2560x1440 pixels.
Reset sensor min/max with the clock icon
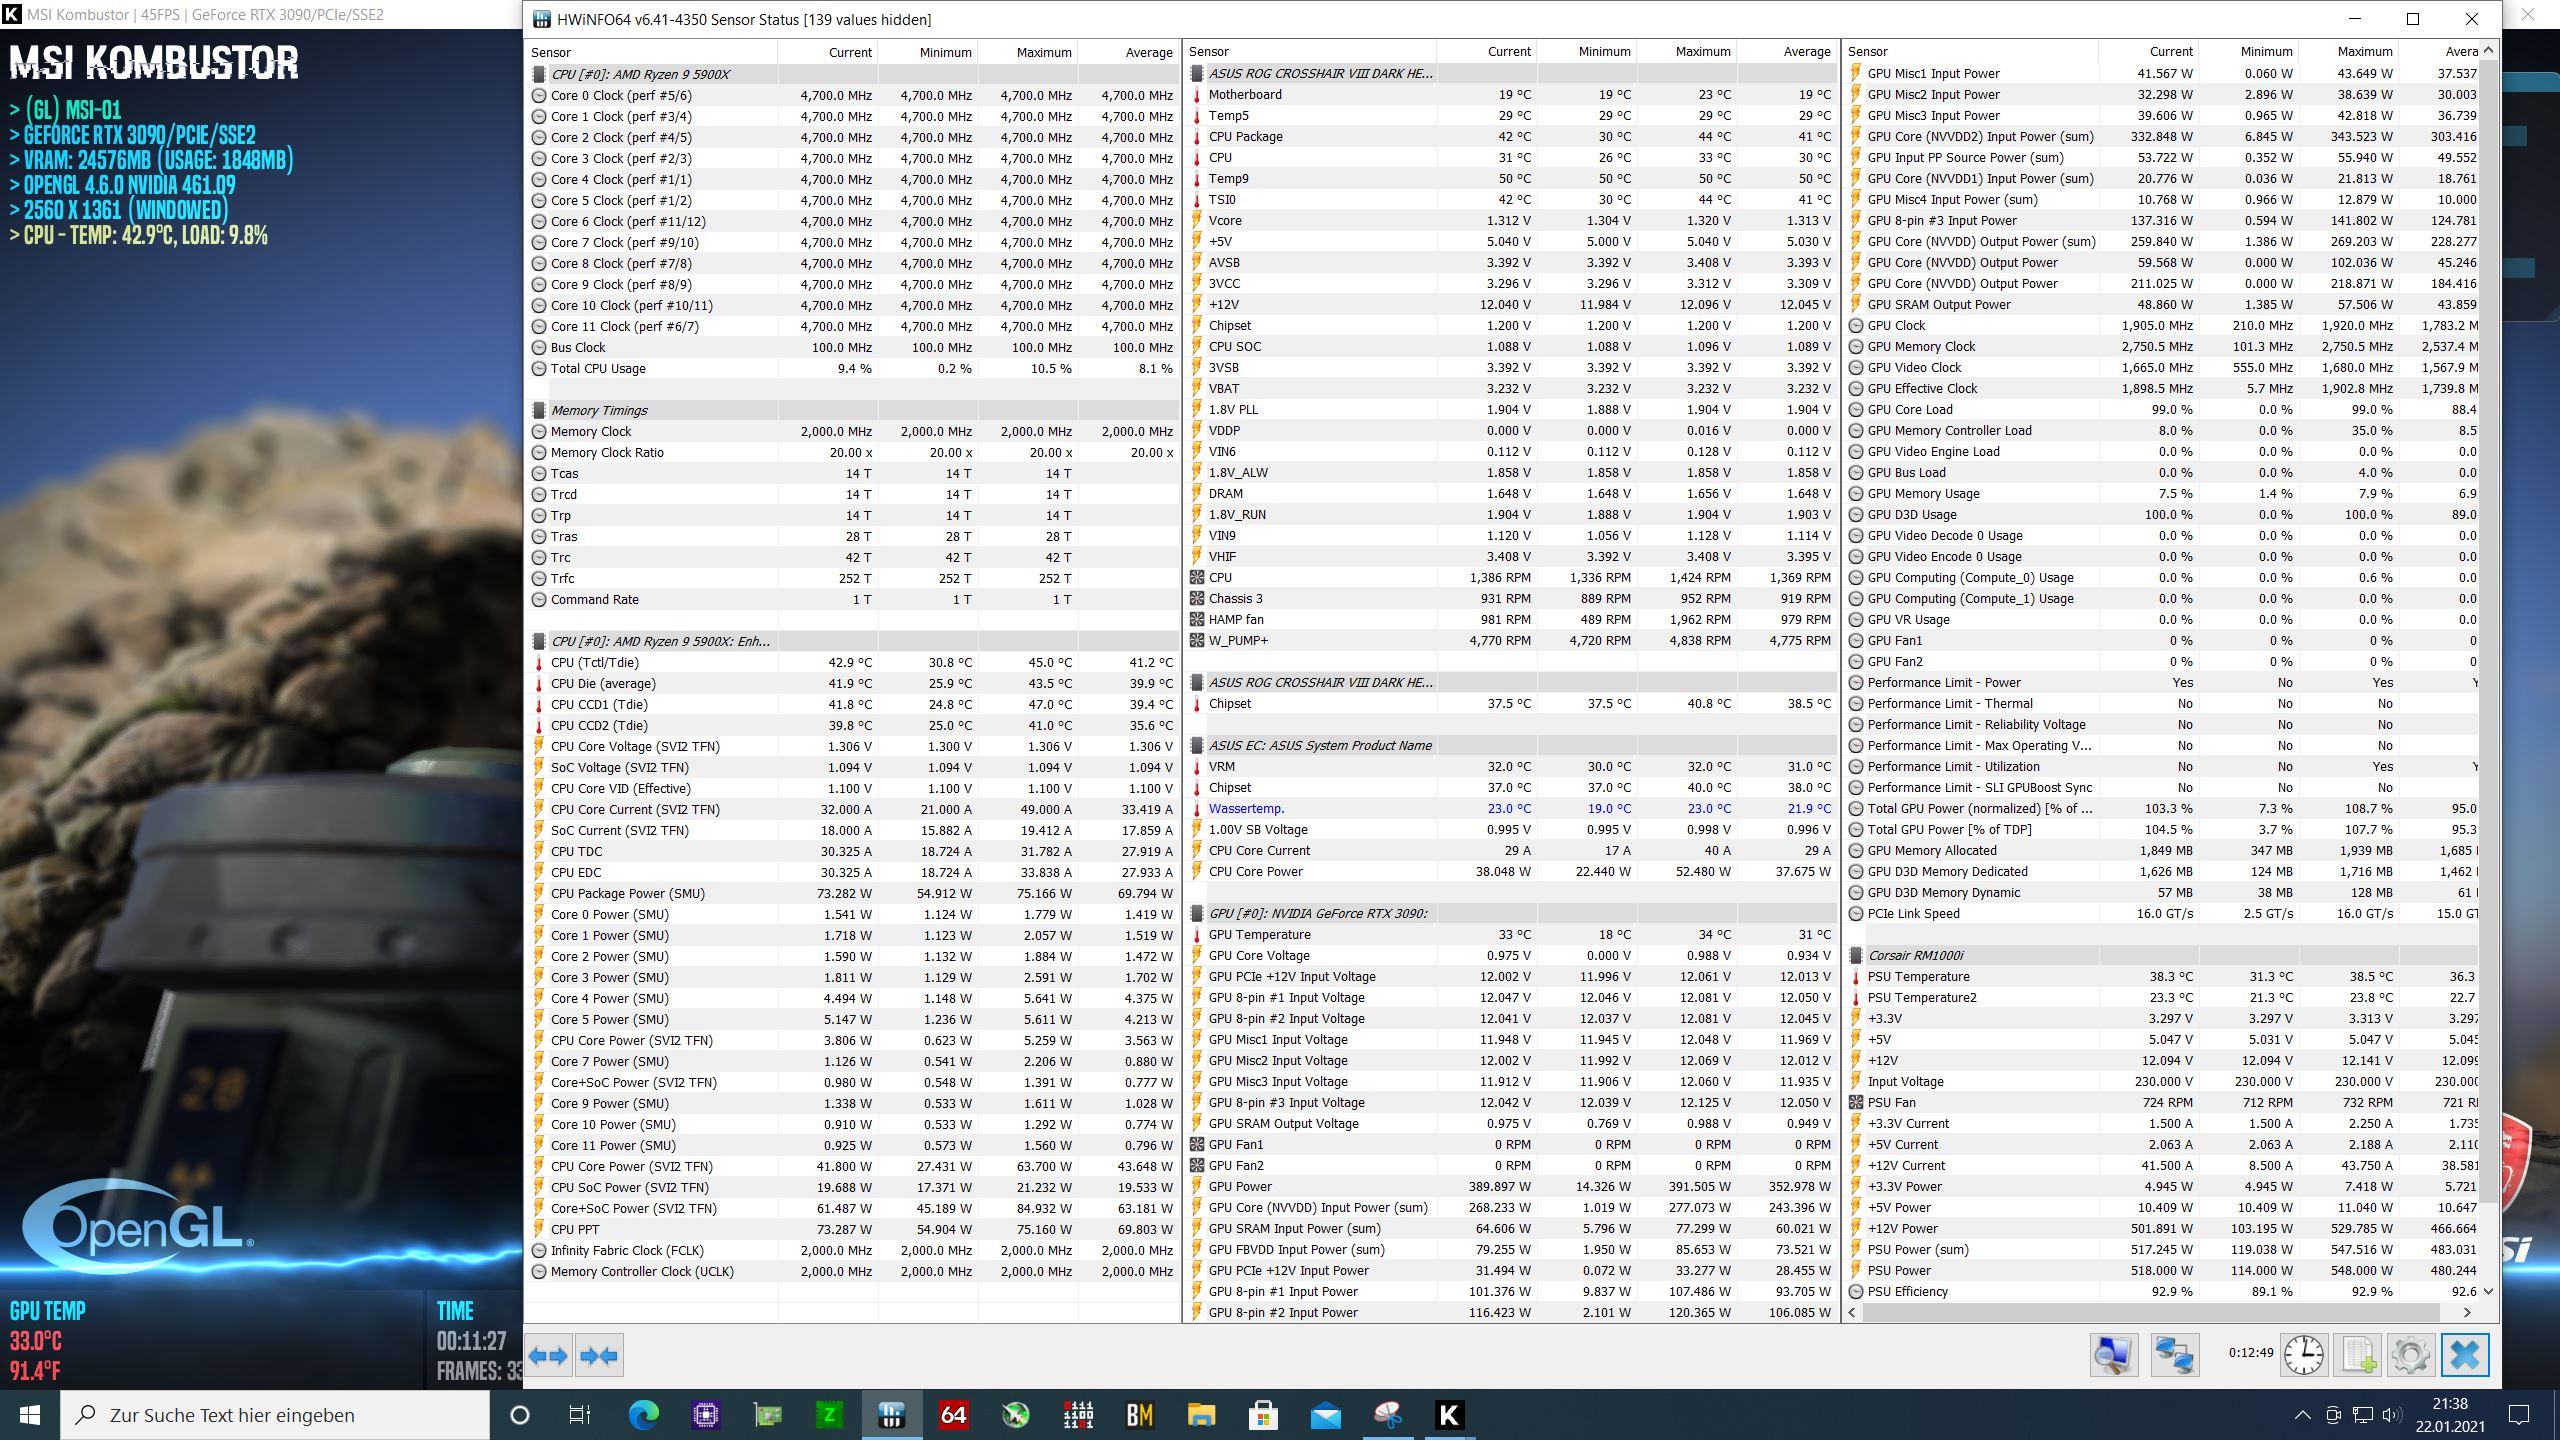[2303, 1355]
